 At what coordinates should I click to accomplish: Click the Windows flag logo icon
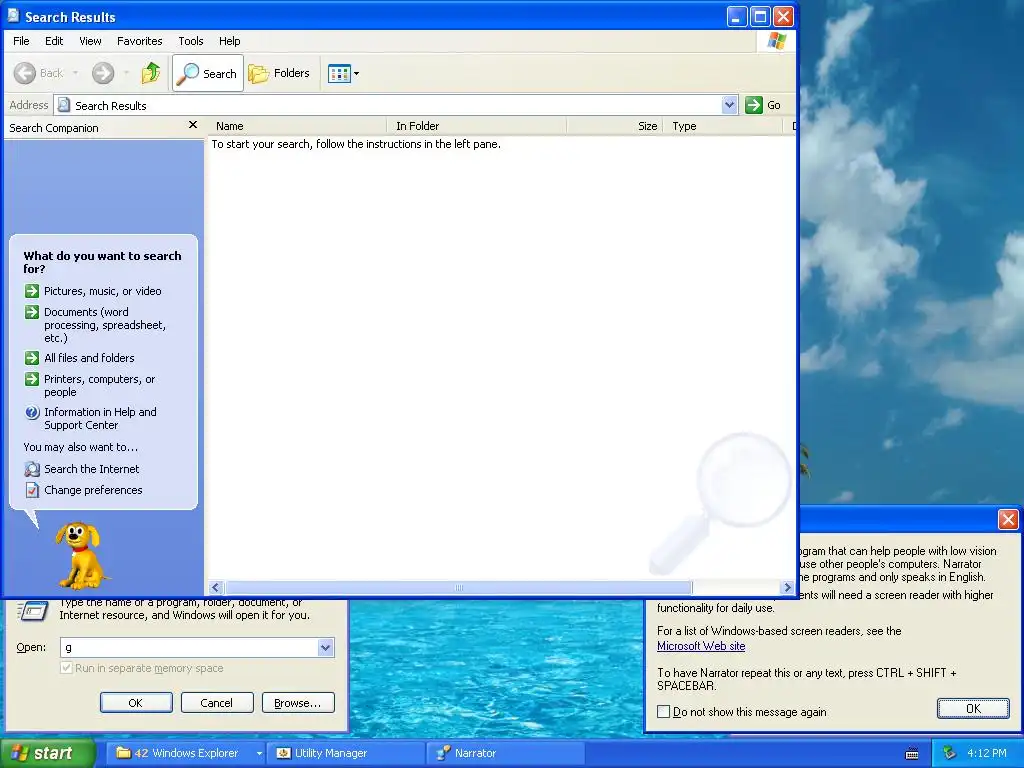776,40
